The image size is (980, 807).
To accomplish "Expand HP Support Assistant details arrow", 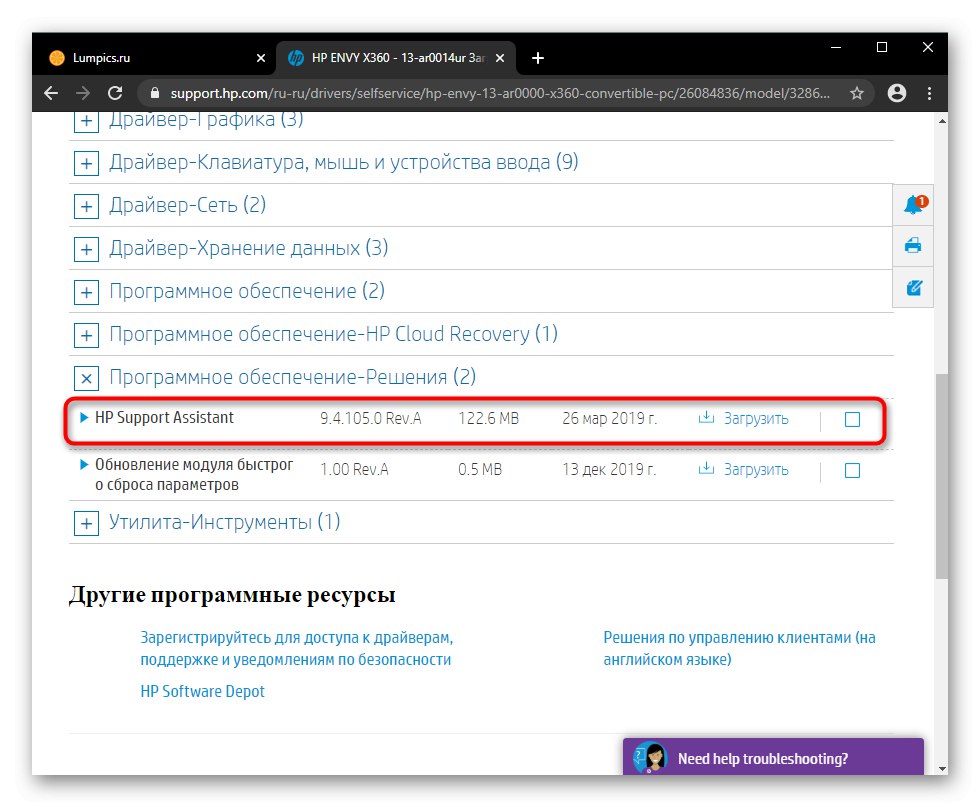I will (84, 418).
